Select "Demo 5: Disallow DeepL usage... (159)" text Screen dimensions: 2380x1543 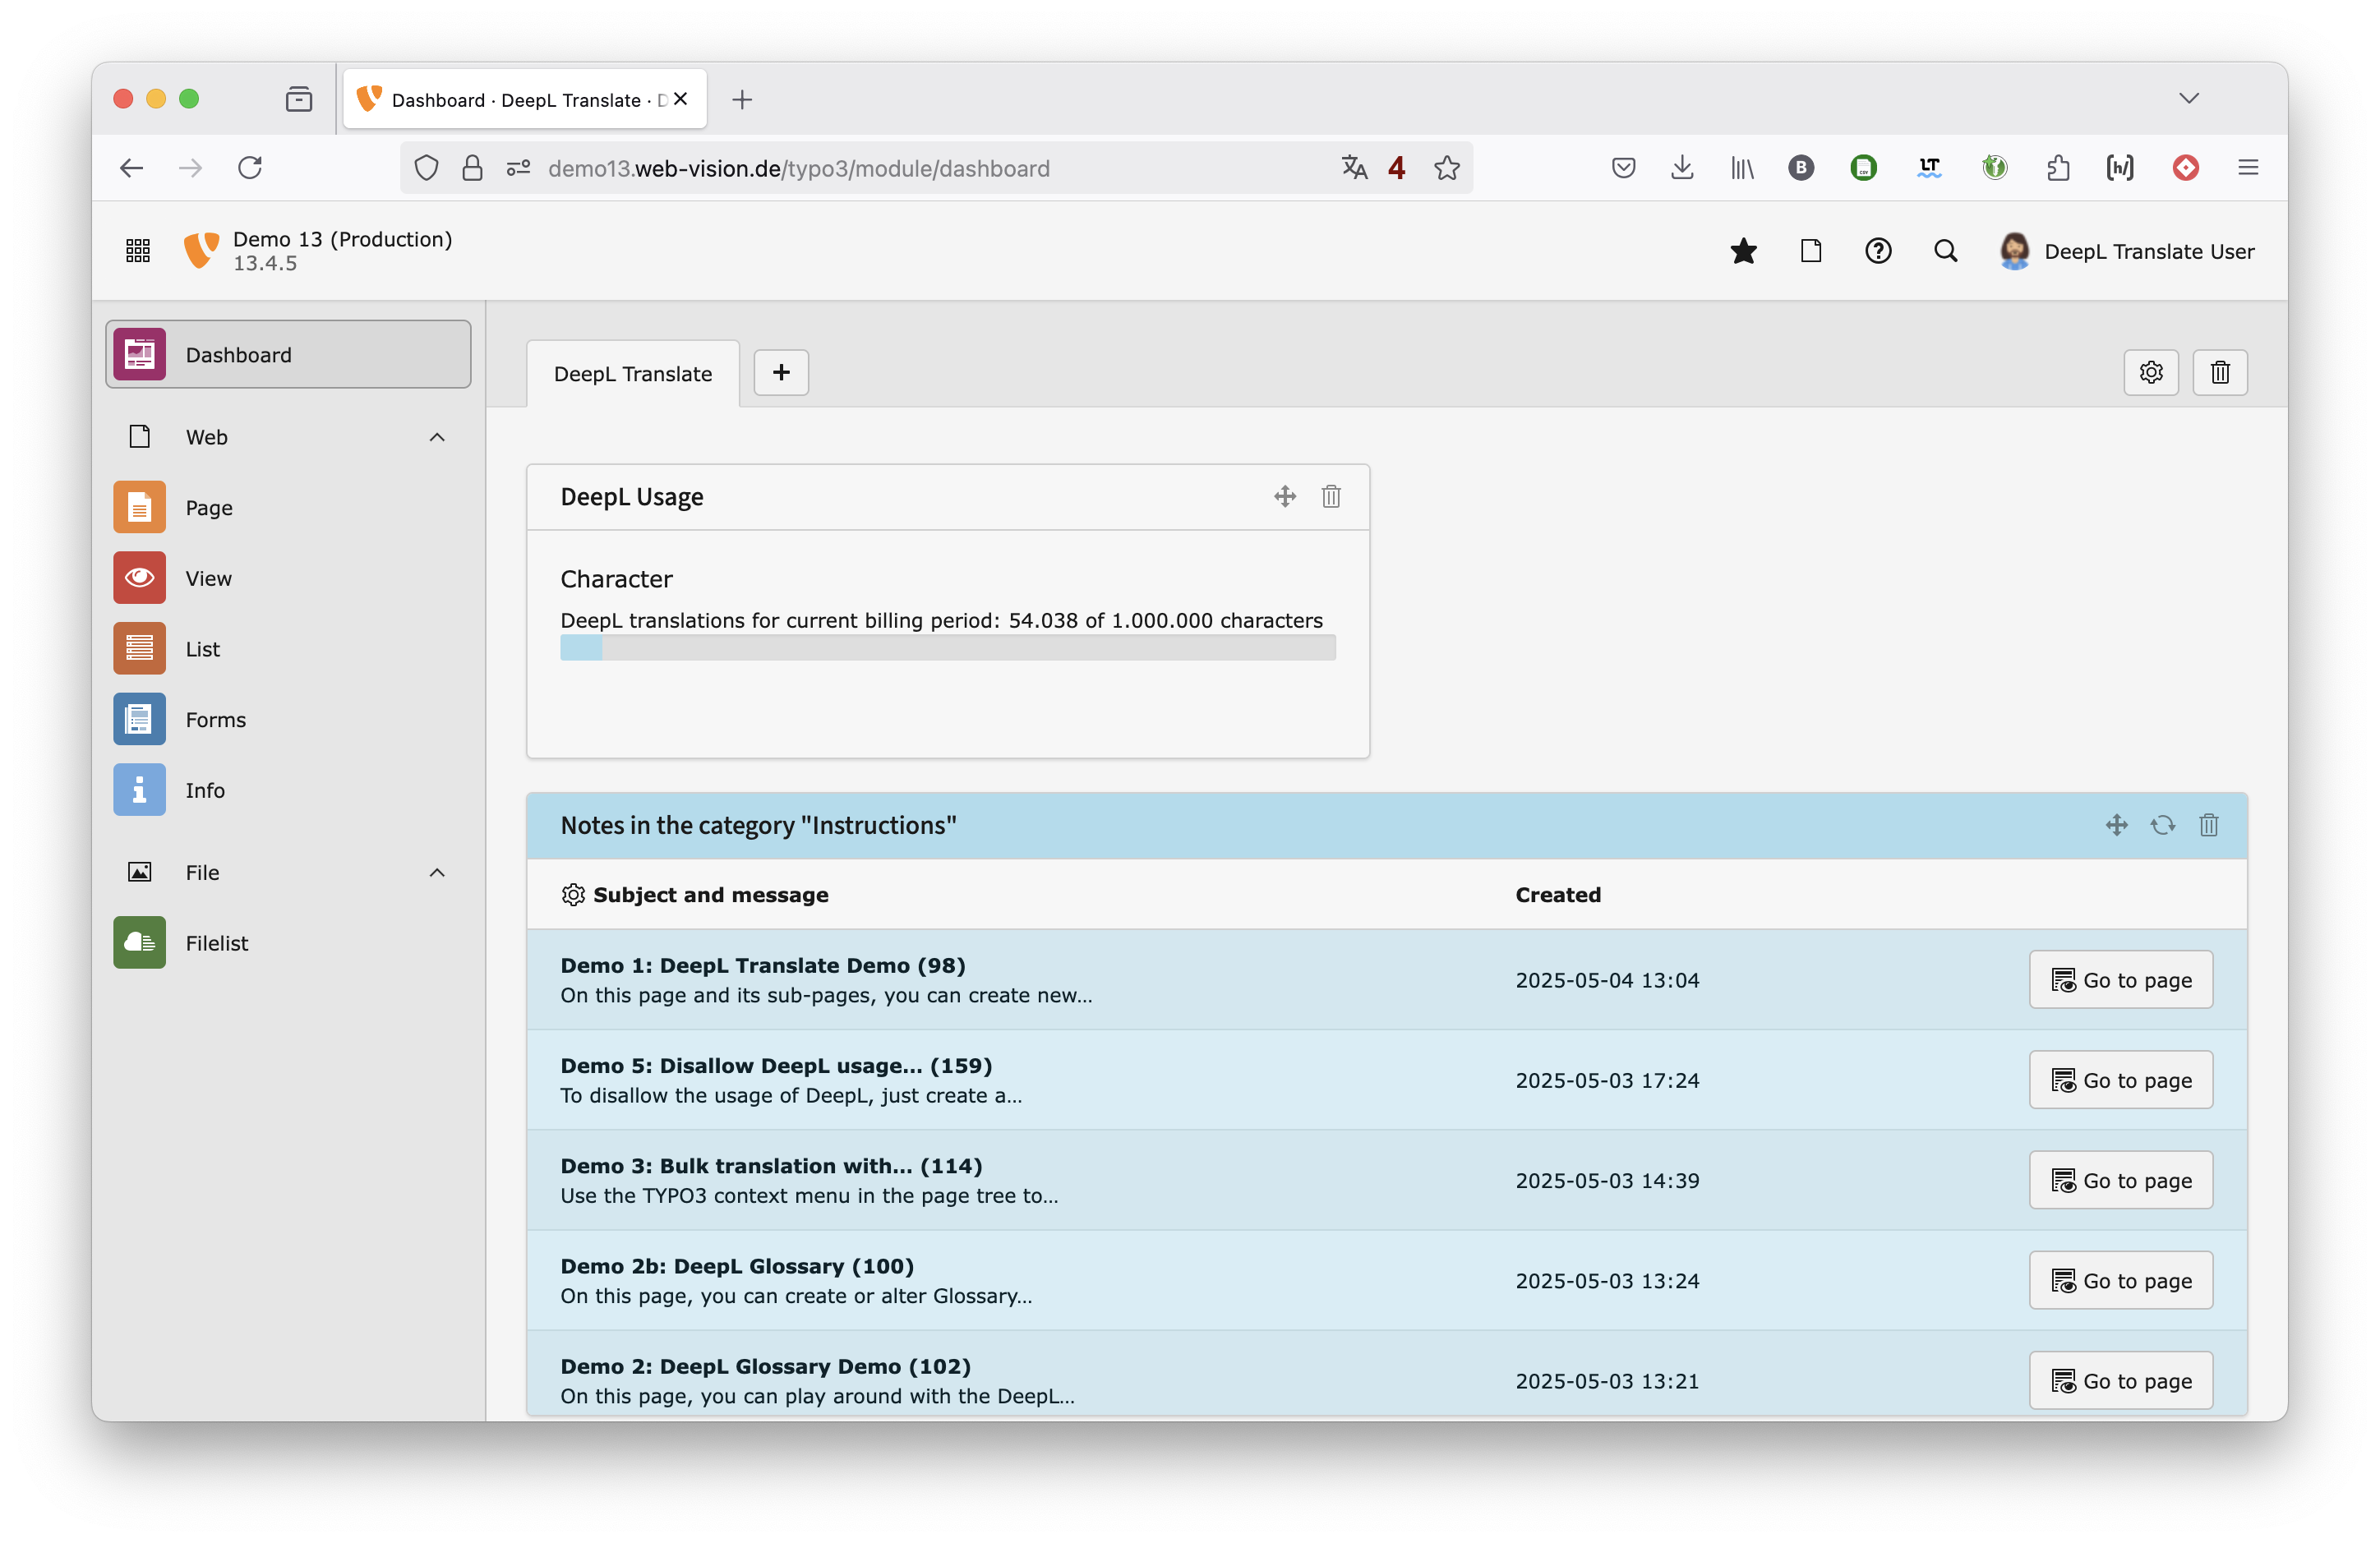click(776, 1066)
